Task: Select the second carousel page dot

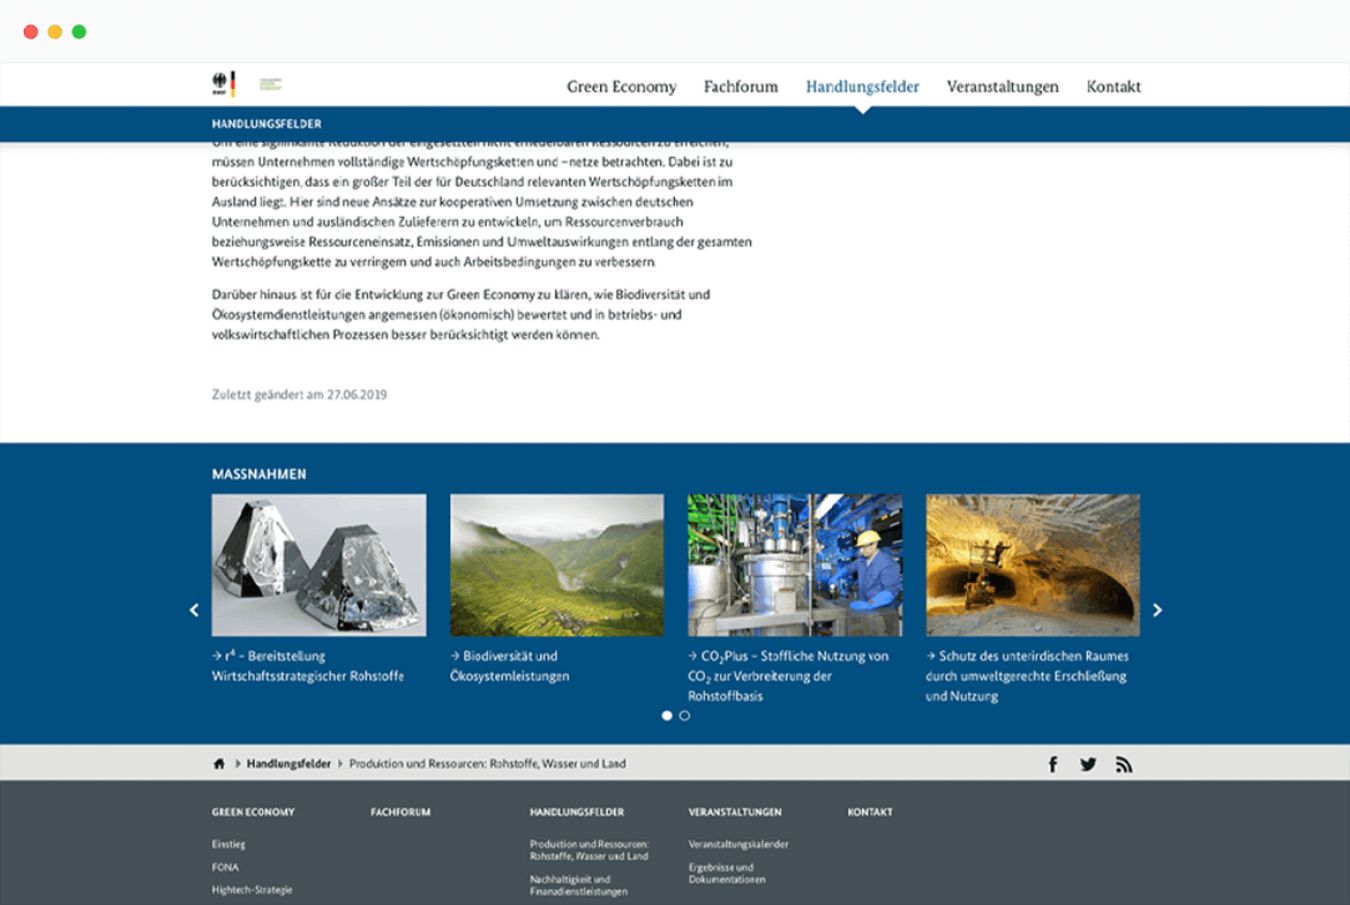Action: pos(684,716)
